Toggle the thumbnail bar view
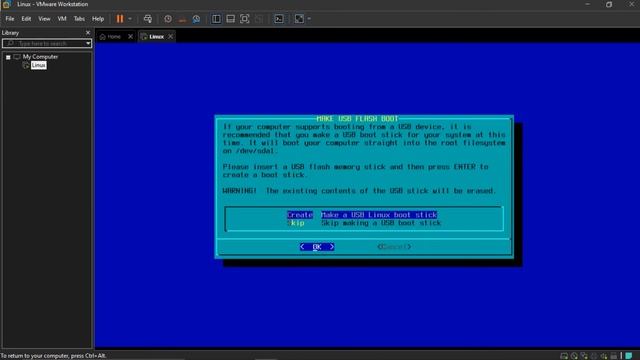This screenshot has height=360, width=640. point(230,19)
